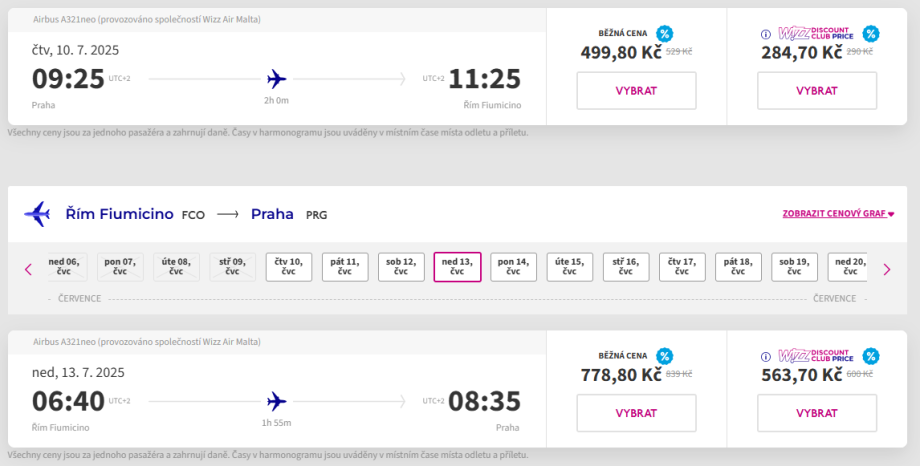920x466 pixels.
Task: Choose date pon 14, čvc
Action: pyautogui.click(x=513, y=267)
